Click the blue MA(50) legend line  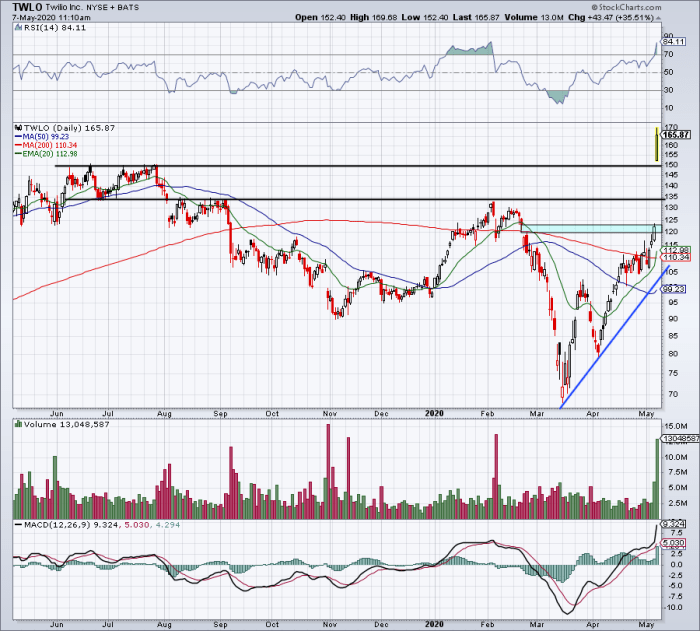tap(18, 137)
